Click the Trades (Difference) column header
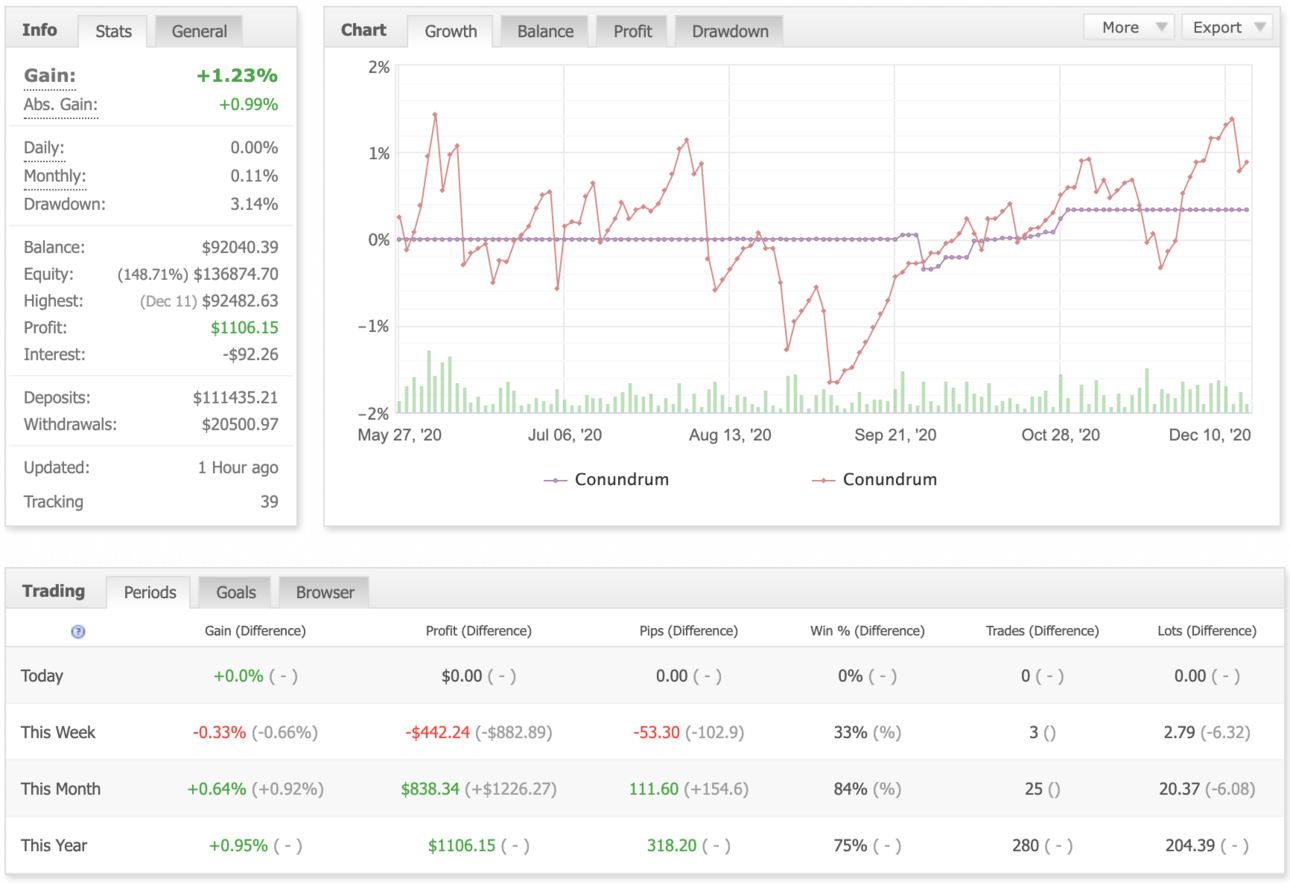The width and height of the screenshot is (1290, 884). 1042,631
